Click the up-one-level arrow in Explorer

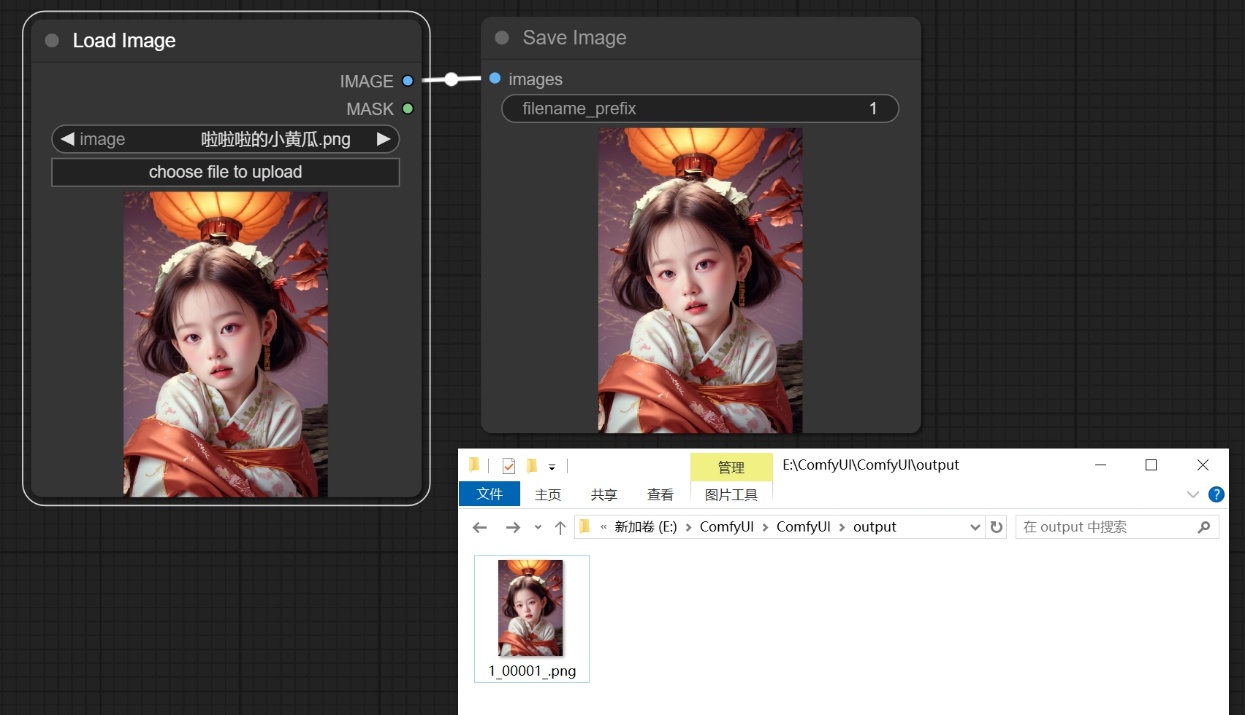560,527
